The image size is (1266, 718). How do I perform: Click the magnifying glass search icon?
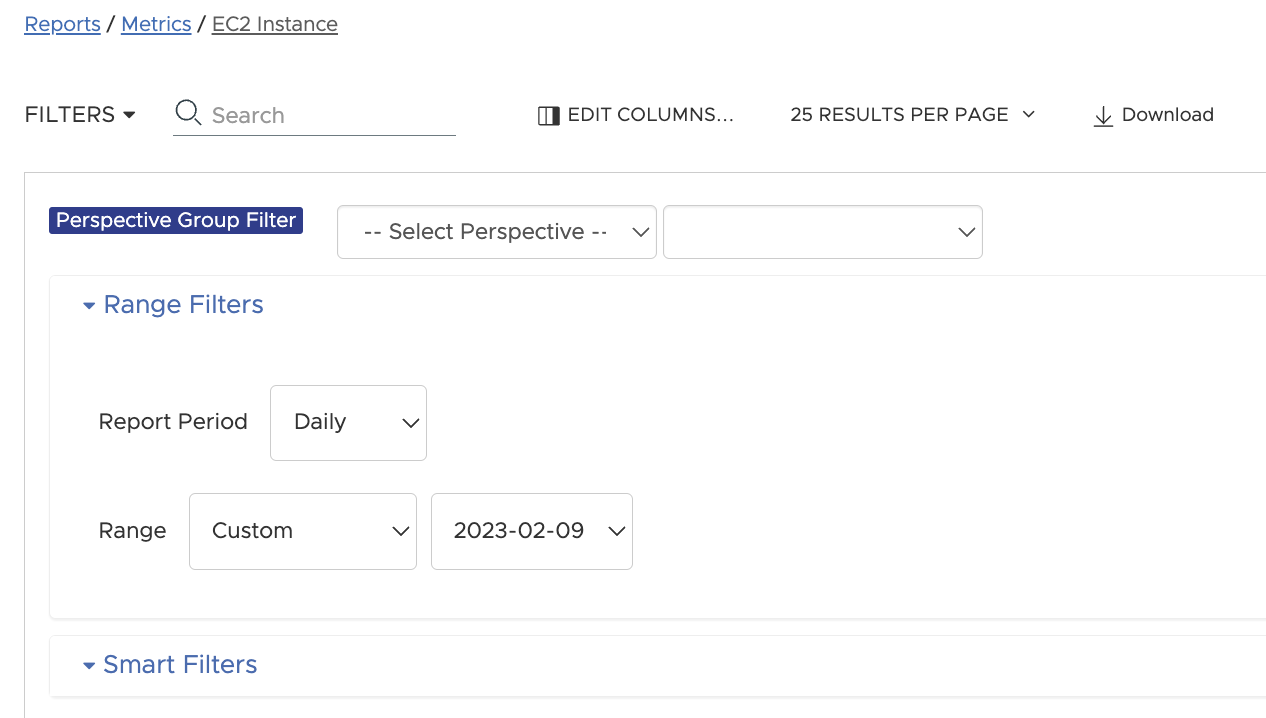click(187, 113)
